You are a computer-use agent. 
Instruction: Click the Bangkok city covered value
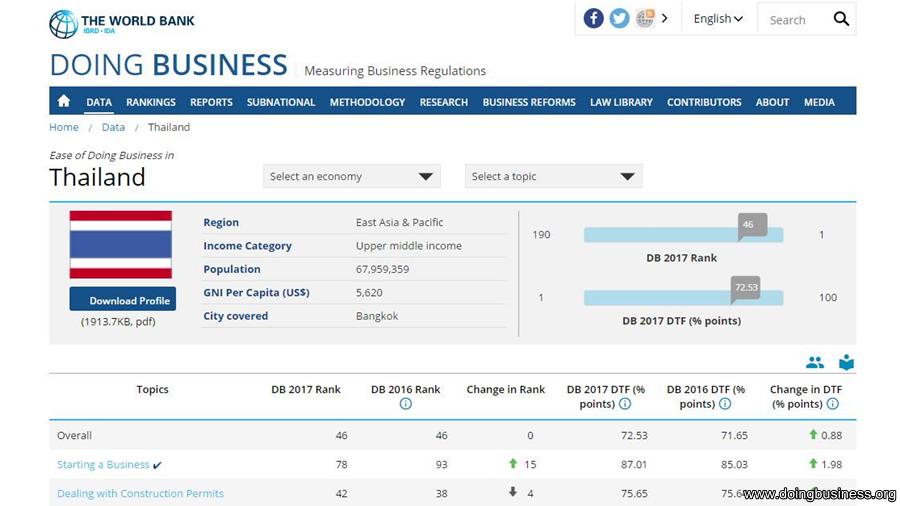[377, 316]
